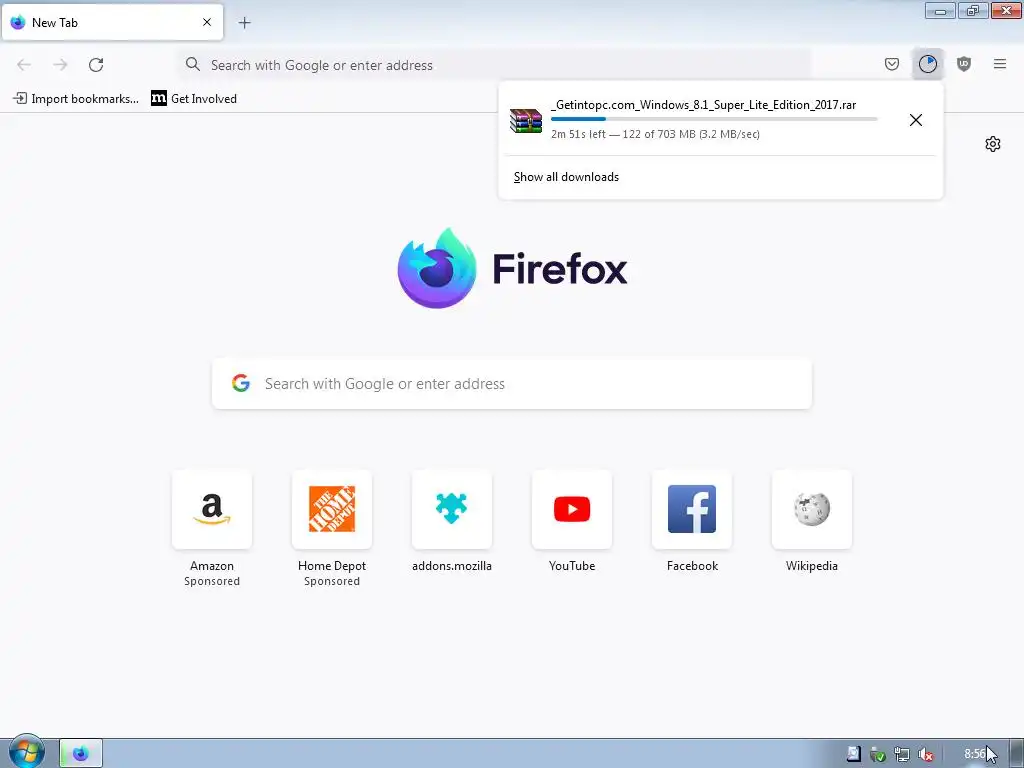Toggle the Downloads panel toolbar button
This screenshot has height=768, width=1024.
coord(927,64)
